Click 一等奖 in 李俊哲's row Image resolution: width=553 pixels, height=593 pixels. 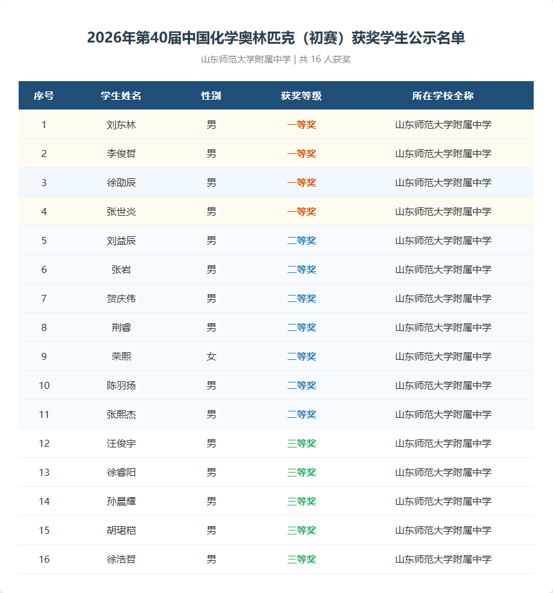(x=301, y=154)
